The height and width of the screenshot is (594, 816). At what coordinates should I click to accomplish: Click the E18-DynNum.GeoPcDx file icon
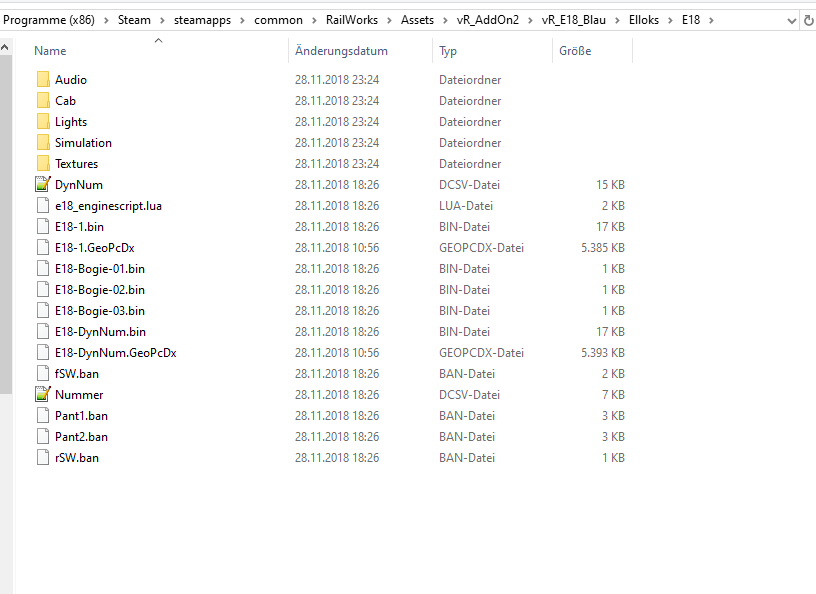43,352
